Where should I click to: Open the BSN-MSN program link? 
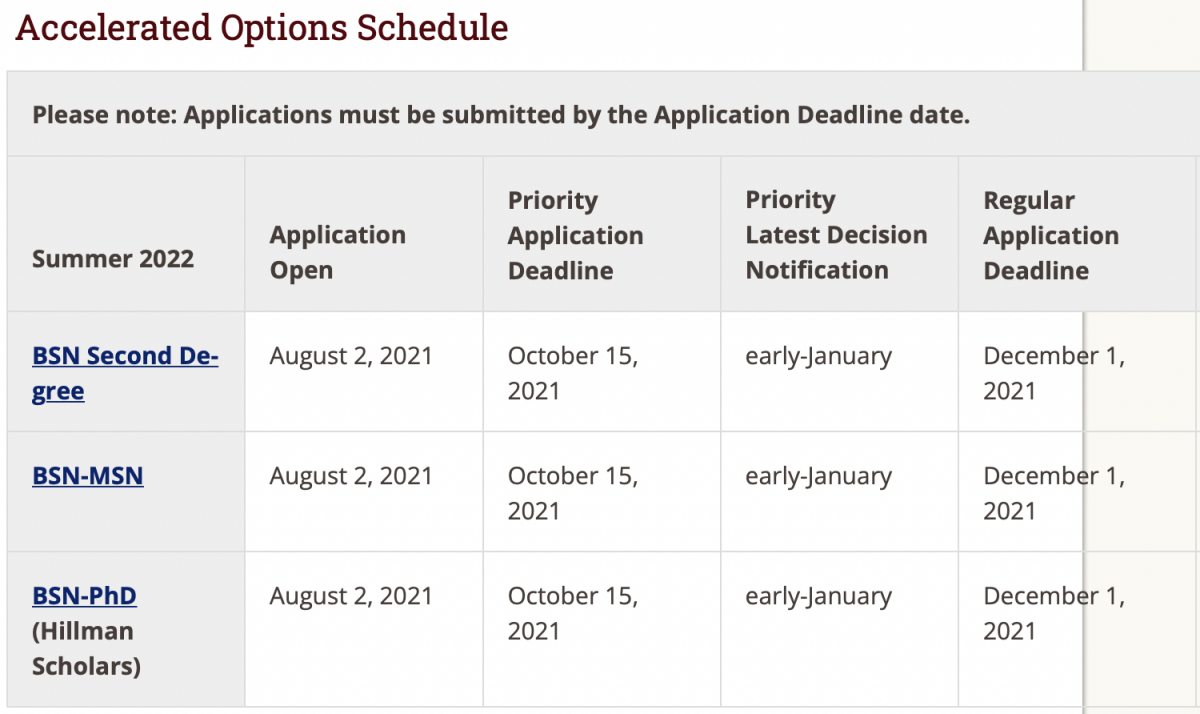coord(88,475)
